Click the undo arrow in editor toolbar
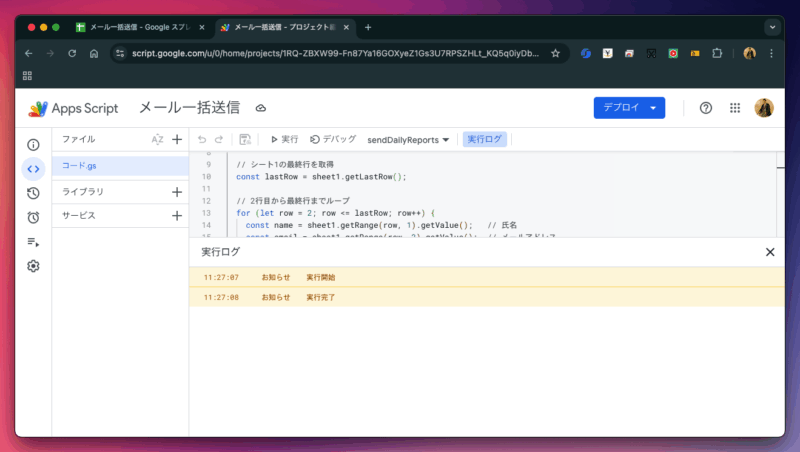Image resolution: width=800 pixels, height=452 pixels. coord(202,140)
